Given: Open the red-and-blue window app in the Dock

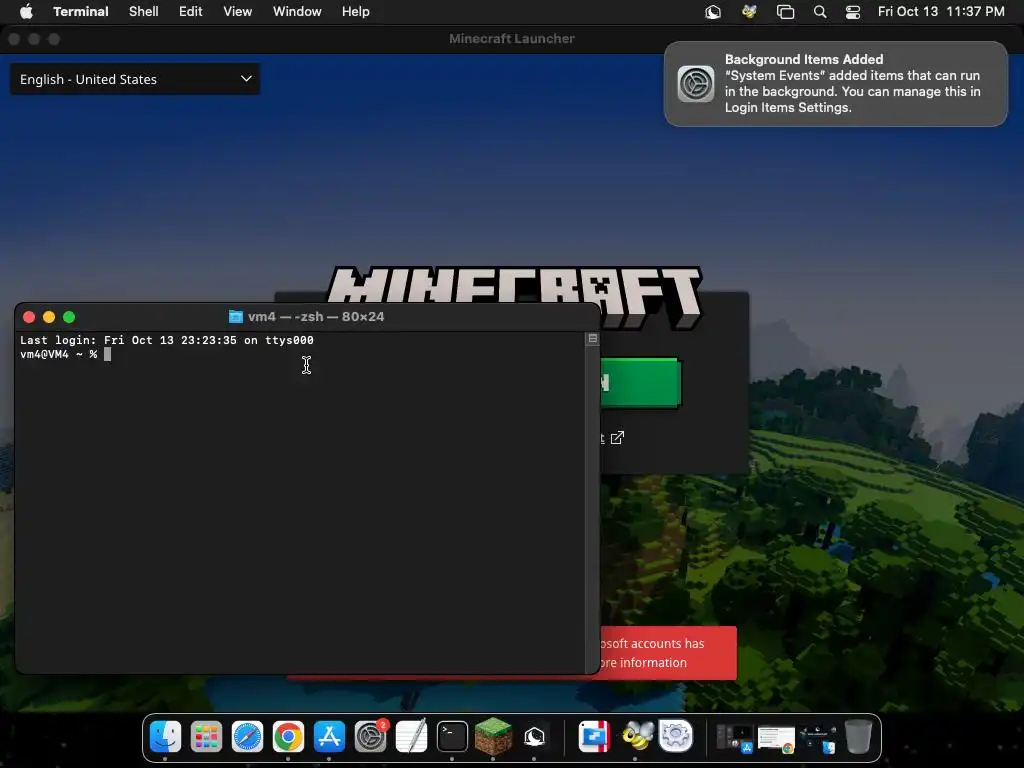Looking at the screenshot, I should click(594, 737).
